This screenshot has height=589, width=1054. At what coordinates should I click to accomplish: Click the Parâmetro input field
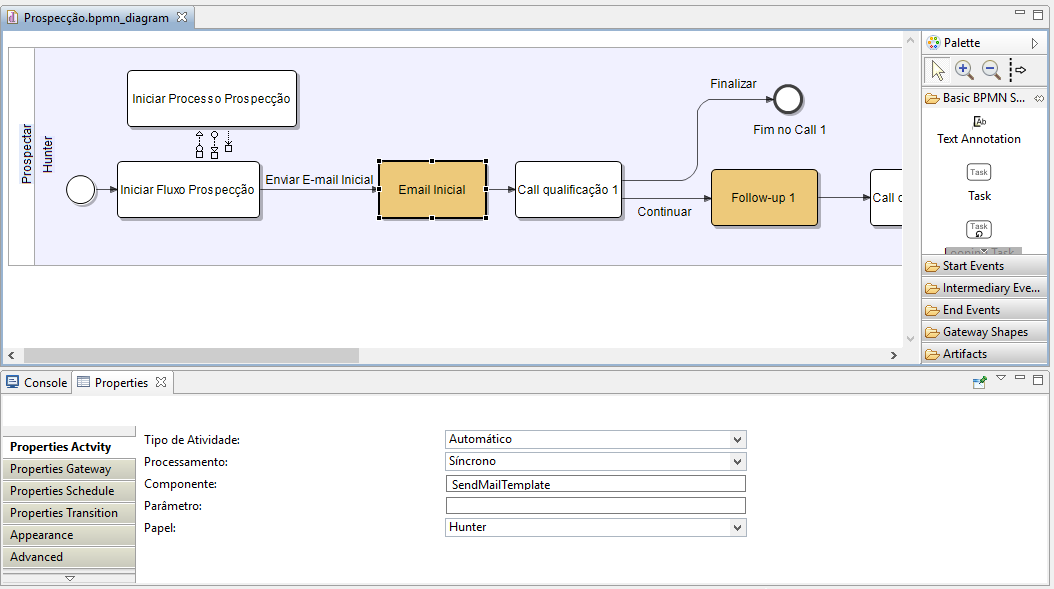click(596, 506)
